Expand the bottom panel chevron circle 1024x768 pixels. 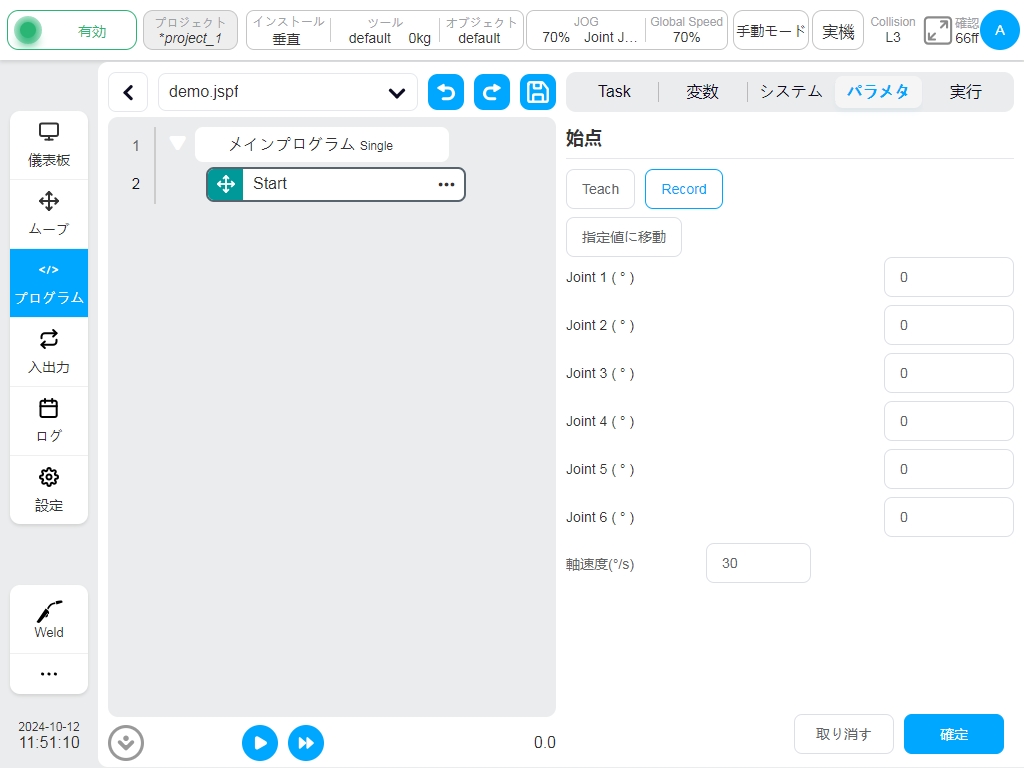126,743
